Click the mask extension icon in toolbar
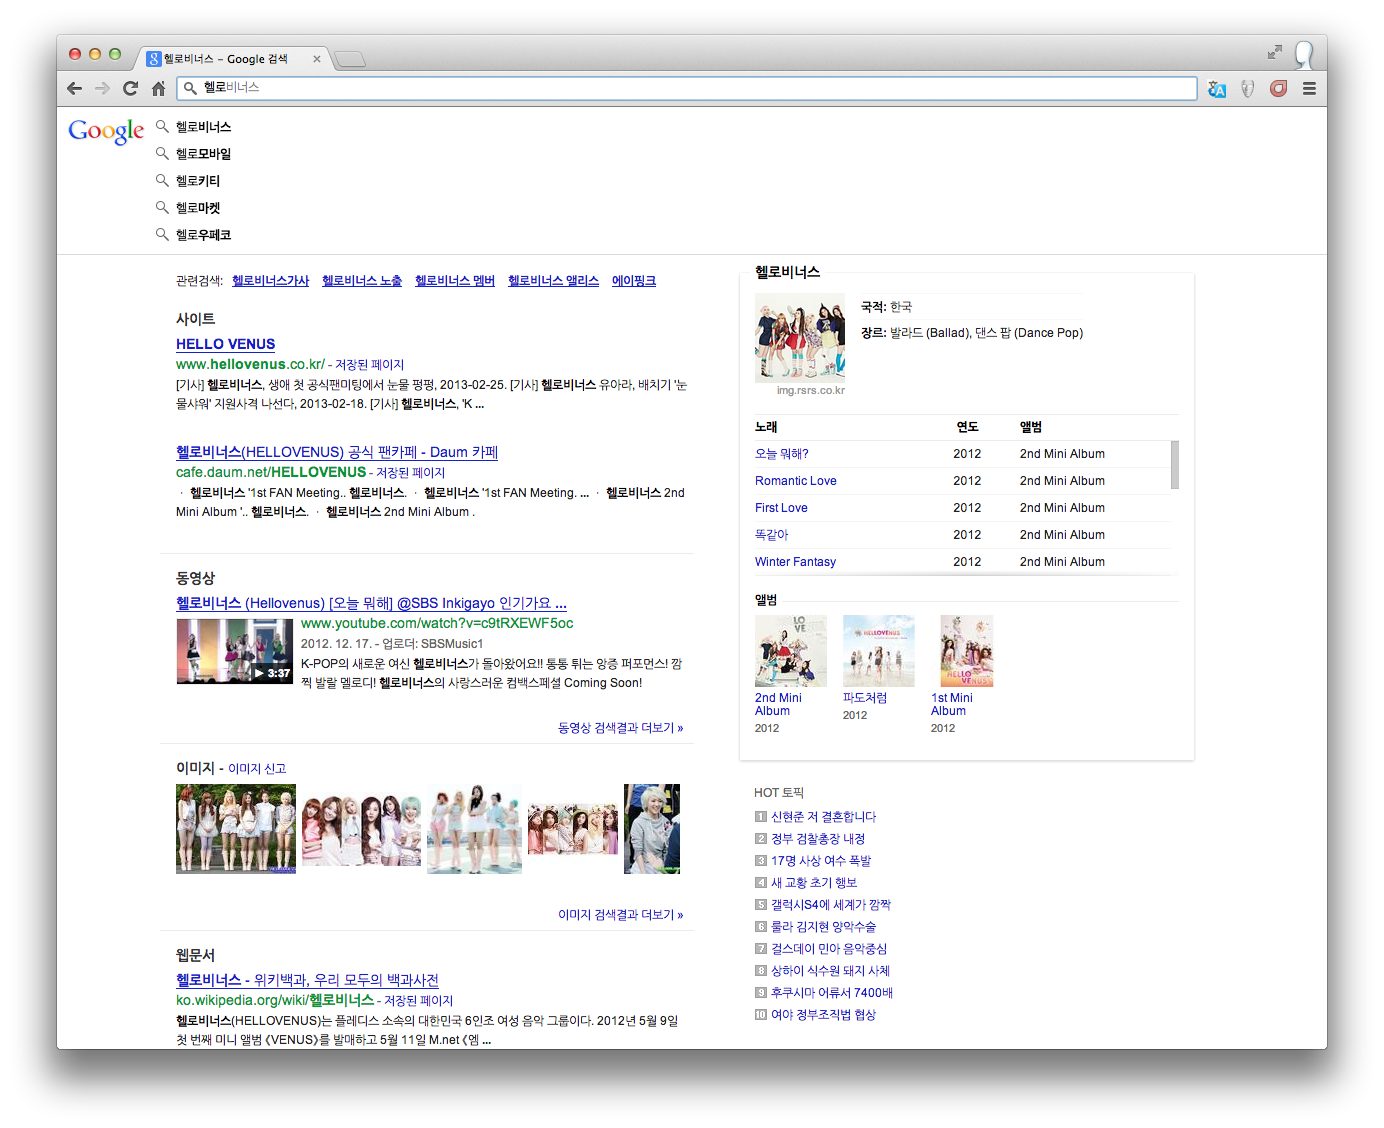Screen dimensions: 1384x1128 (1247, 89)
